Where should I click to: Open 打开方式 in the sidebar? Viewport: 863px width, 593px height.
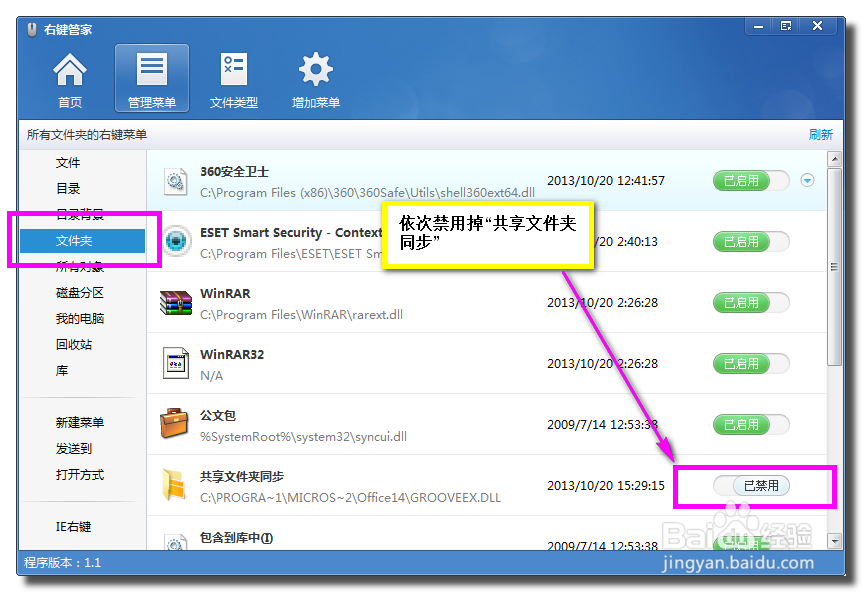(x=80, y=474)
